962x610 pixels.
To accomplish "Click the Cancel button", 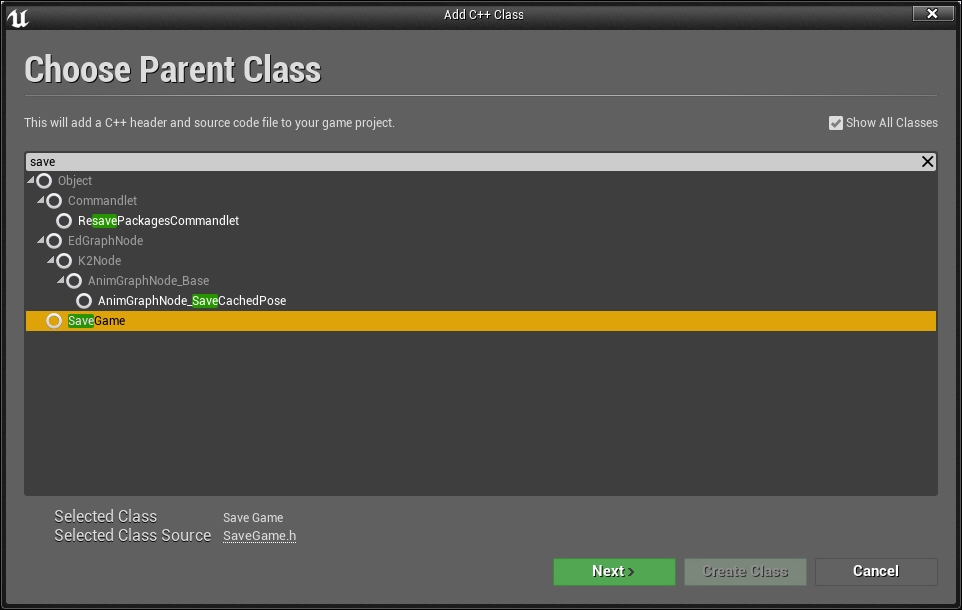I will tap(876, 571).
